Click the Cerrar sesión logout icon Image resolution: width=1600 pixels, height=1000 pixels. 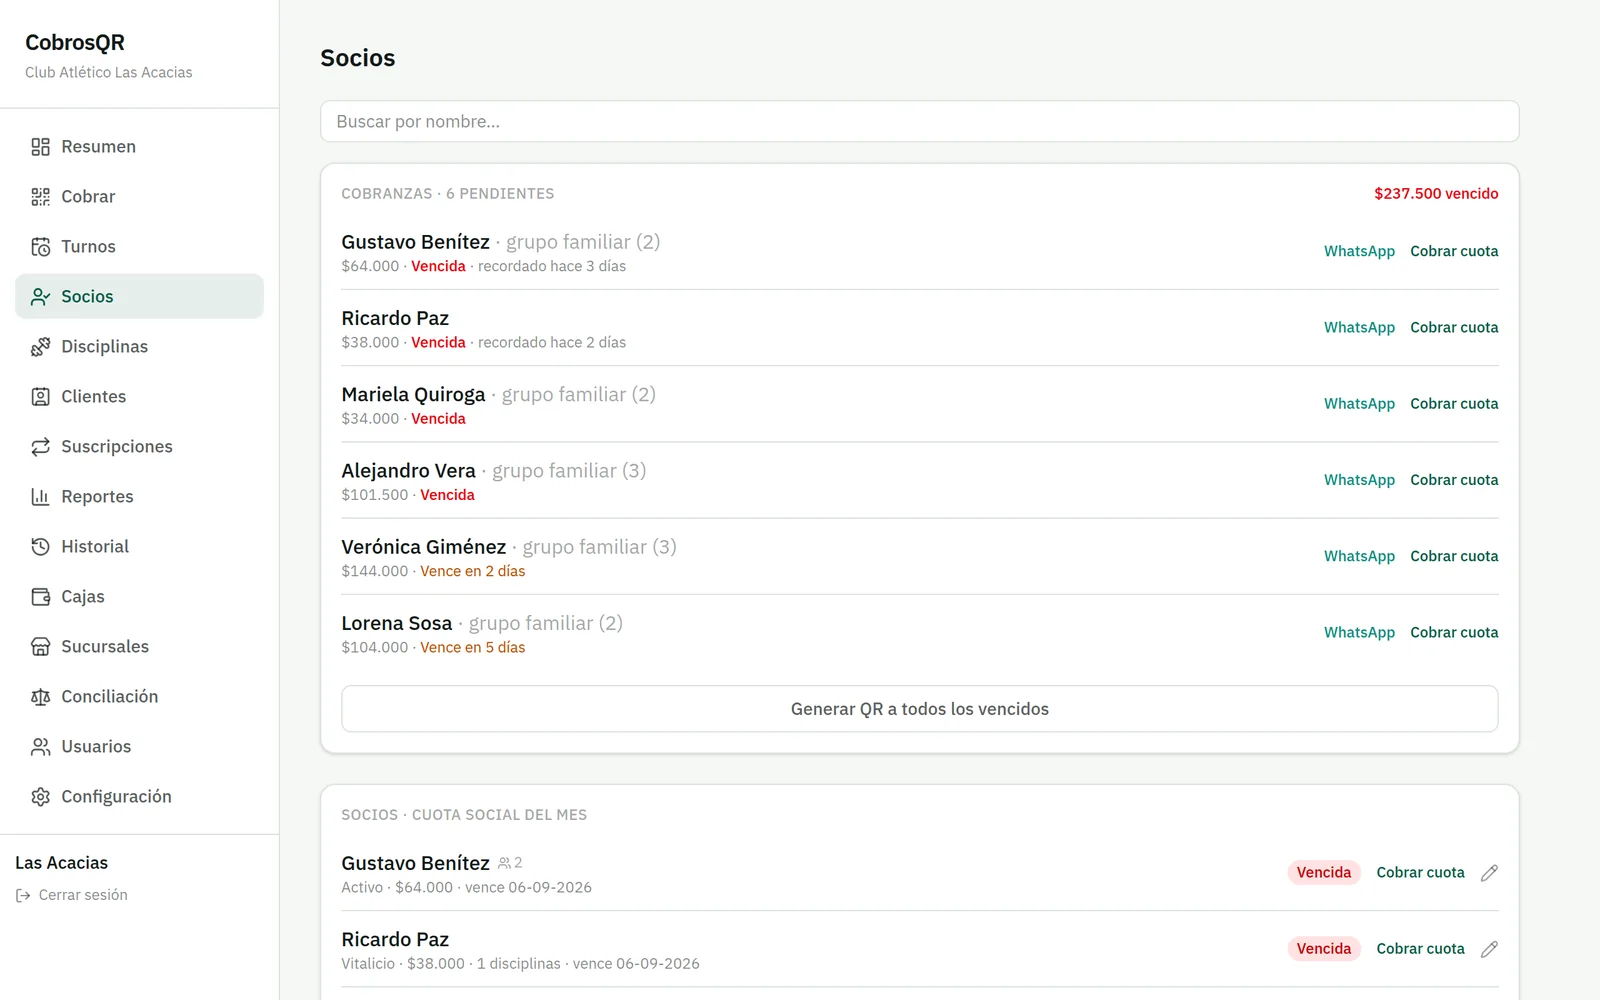(x=23, y=896)
